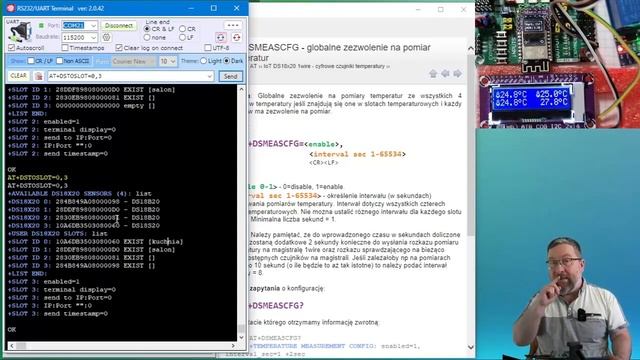Click the '+USER DS18X20 SLOTS: list' terminal line
Image resolution: width=640 pixels, height=360 pixels.
click(58, 233)
